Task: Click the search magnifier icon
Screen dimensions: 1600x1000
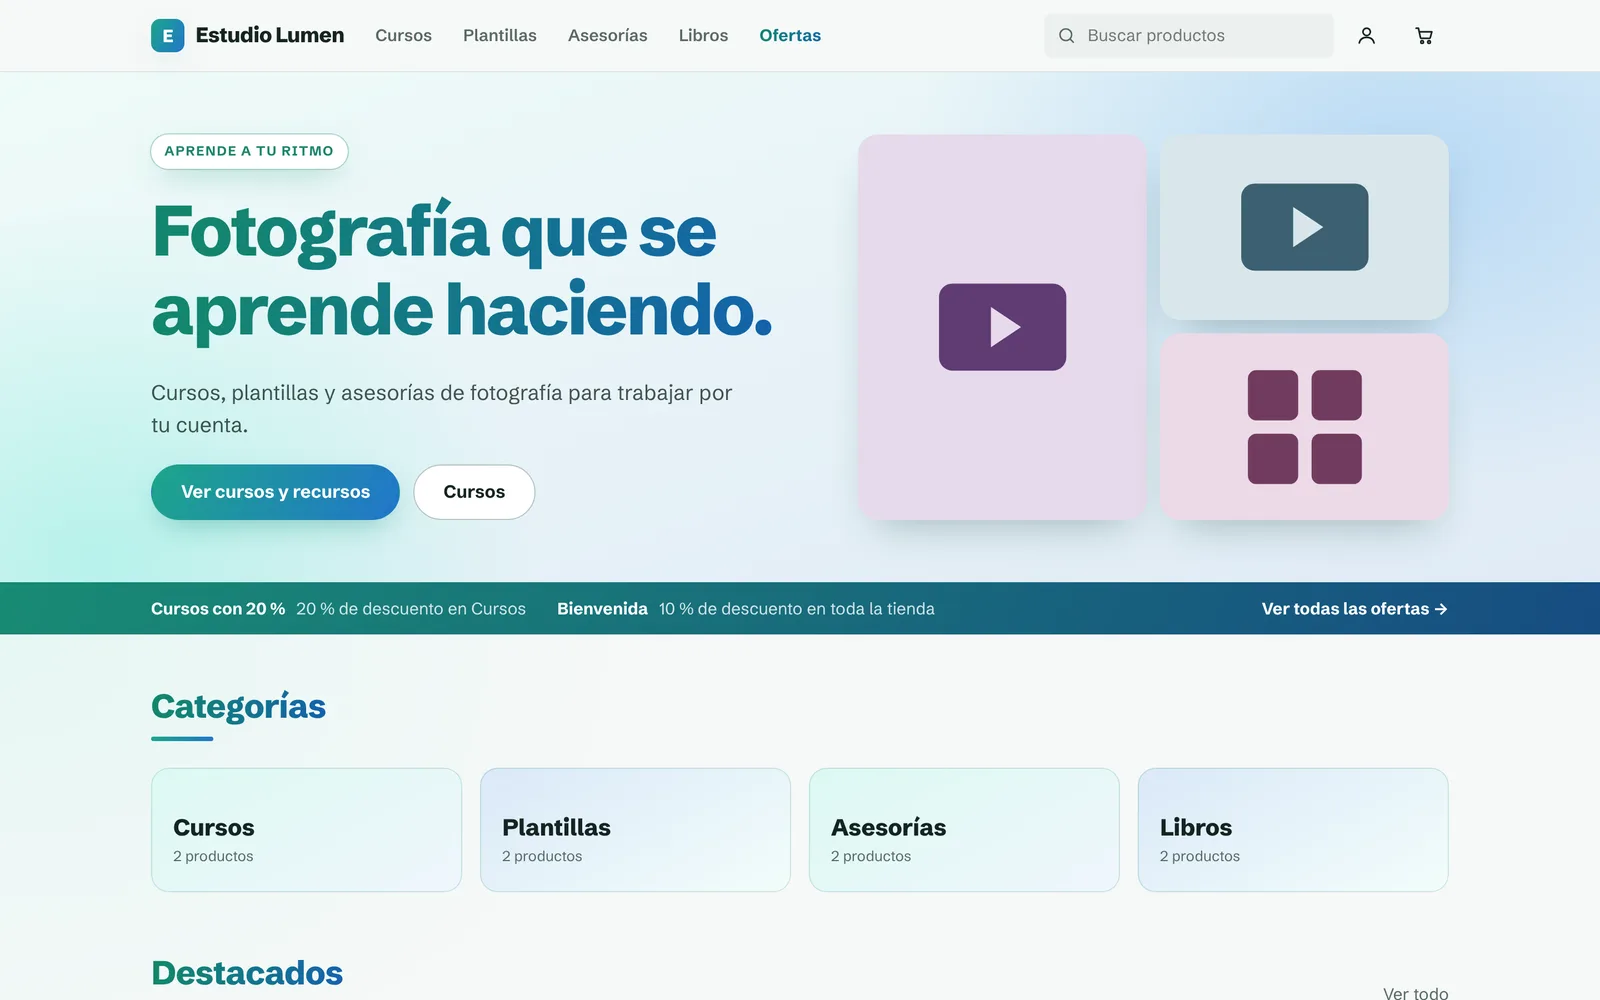Action: coord(1067,36)
